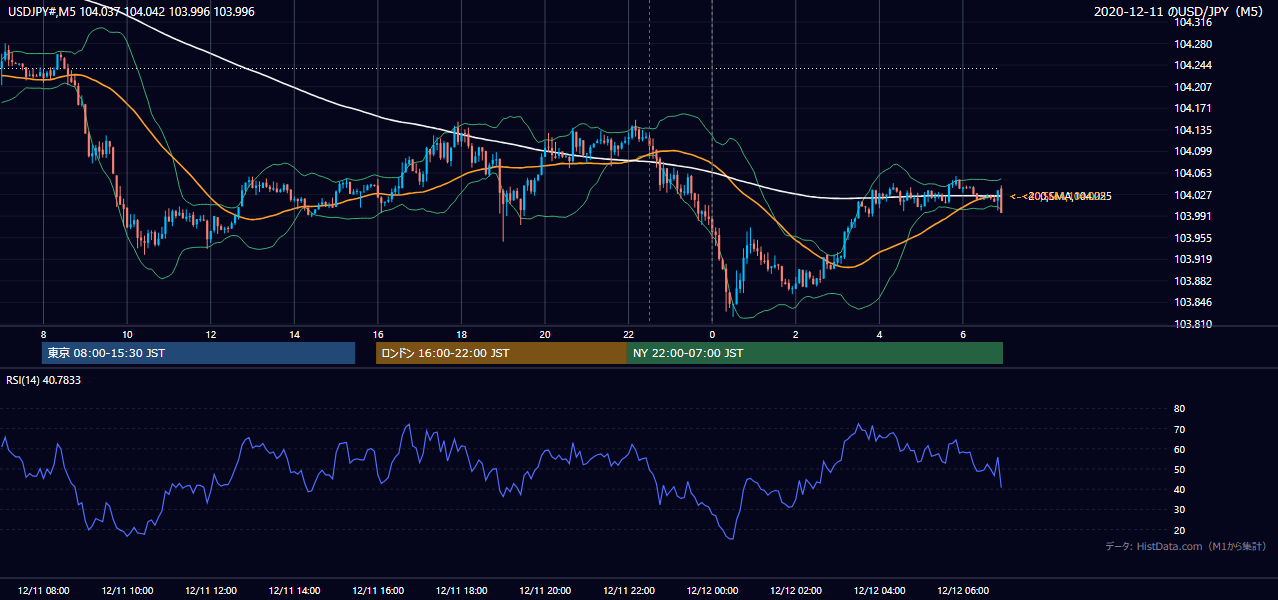Click price axis label 104.027
Viewport: 1278px width, 600px height.
coord(1194,195)
